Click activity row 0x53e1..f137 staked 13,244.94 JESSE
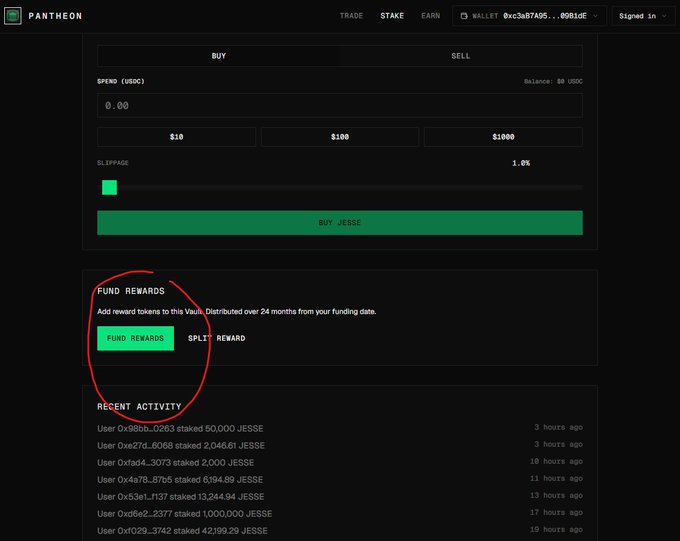The image size is (680, 541). pyautogui.click(x=340, y=496)
